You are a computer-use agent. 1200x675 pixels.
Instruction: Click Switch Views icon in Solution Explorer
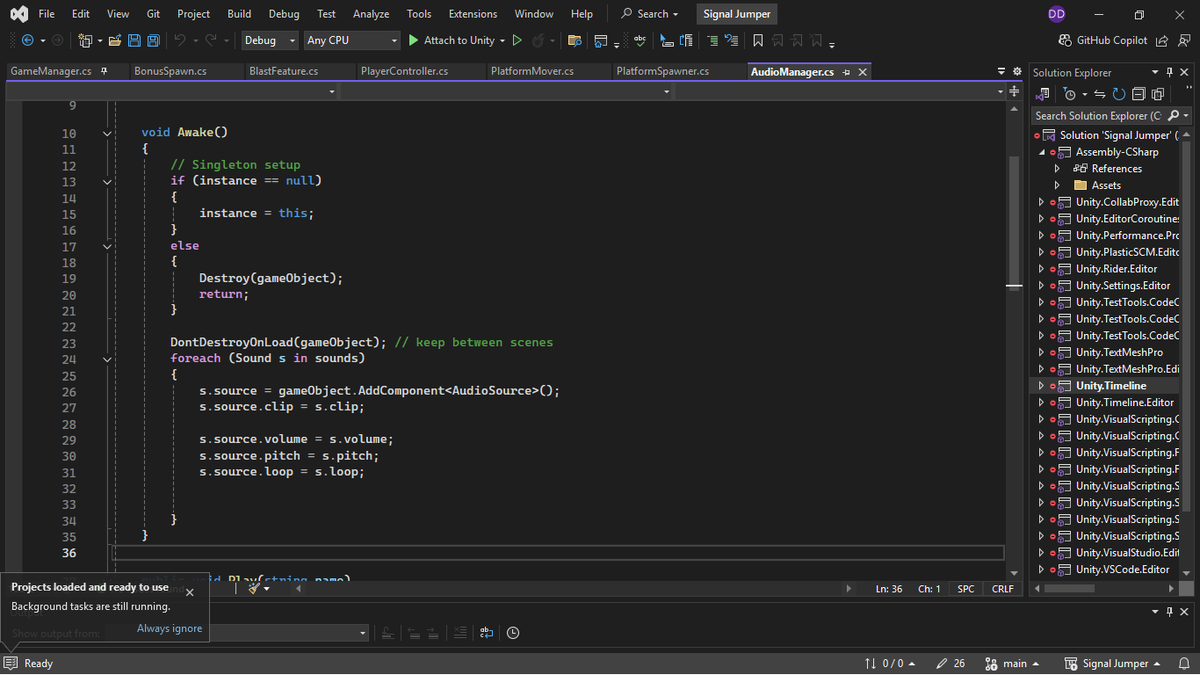click(1043, 94)
